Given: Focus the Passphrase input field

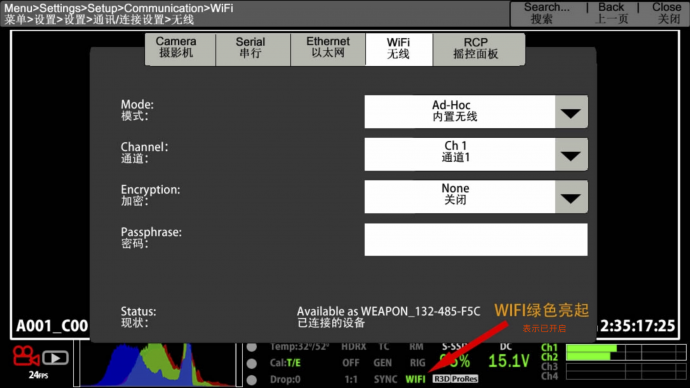Looking at the screenshot, I should [476, 239].
